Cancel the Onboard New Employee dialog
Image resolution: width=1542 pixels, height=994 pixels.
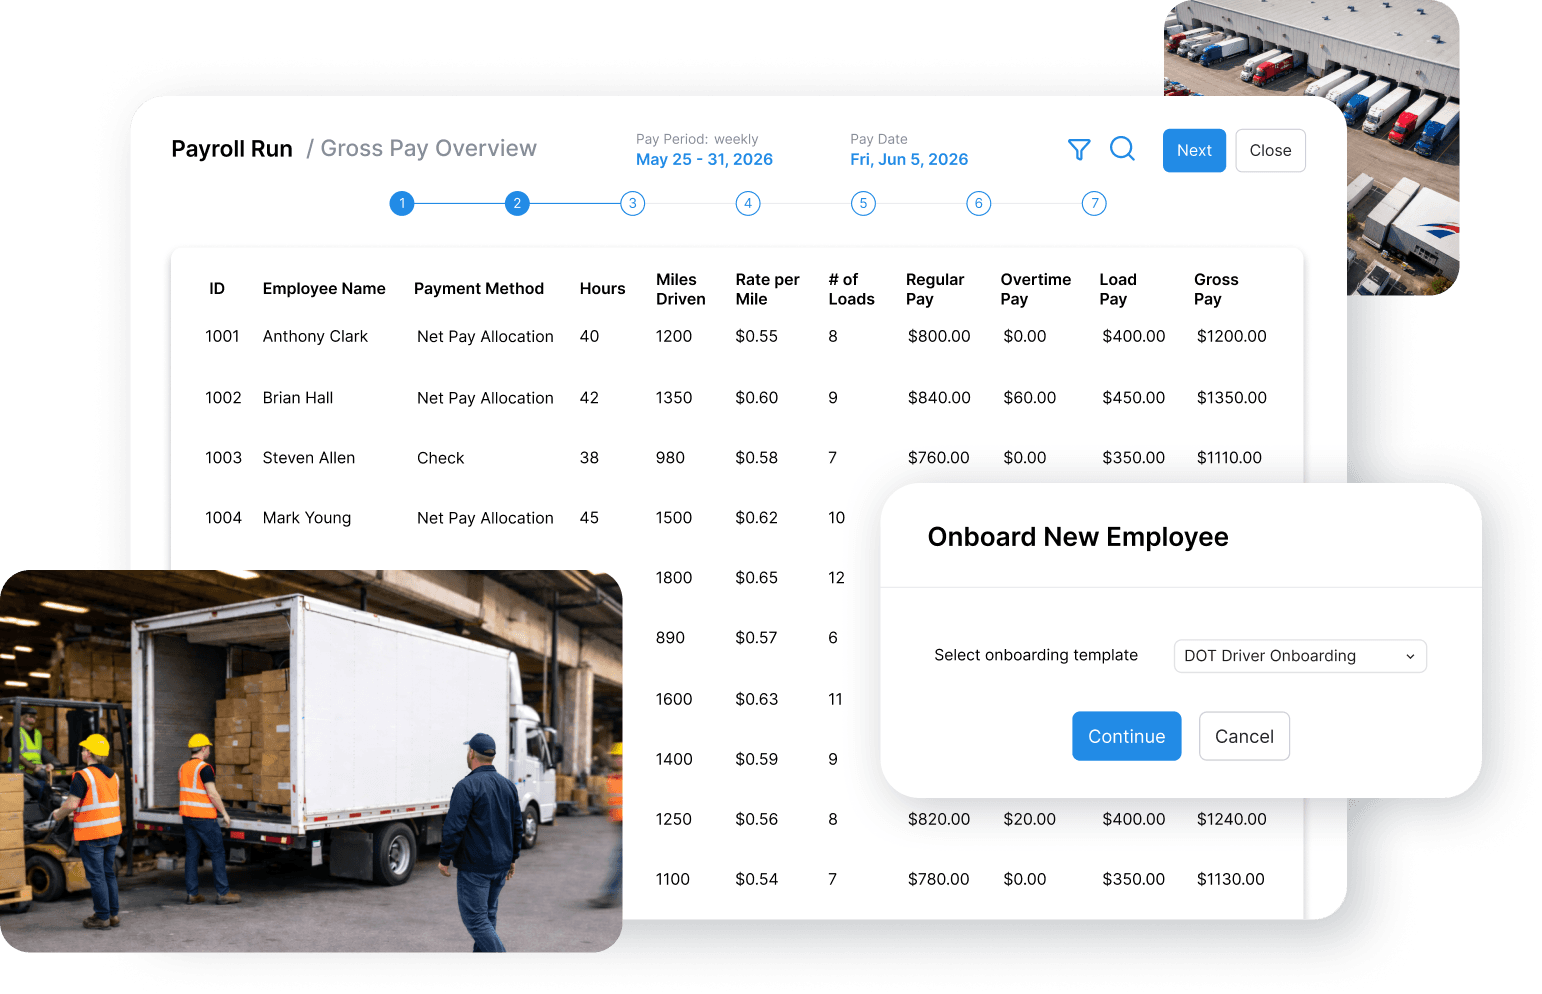[x=1244, y=736]
